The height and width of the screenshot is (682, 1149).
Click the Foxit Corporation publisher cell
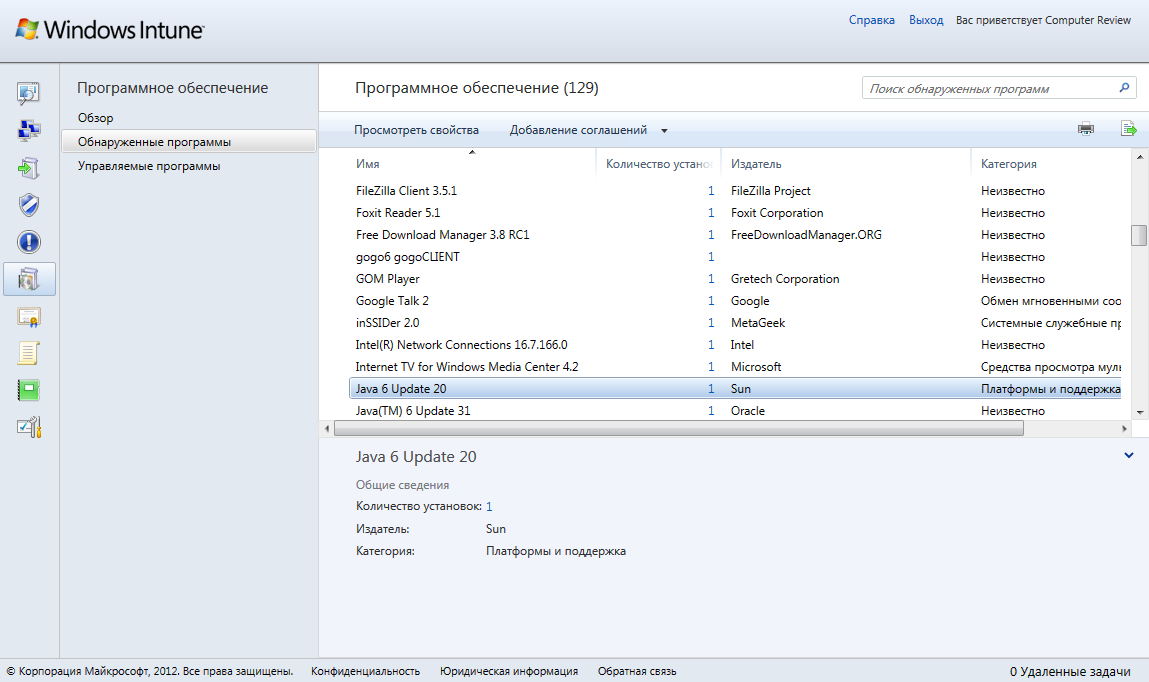pyautogui.click(x=777, y=212)
